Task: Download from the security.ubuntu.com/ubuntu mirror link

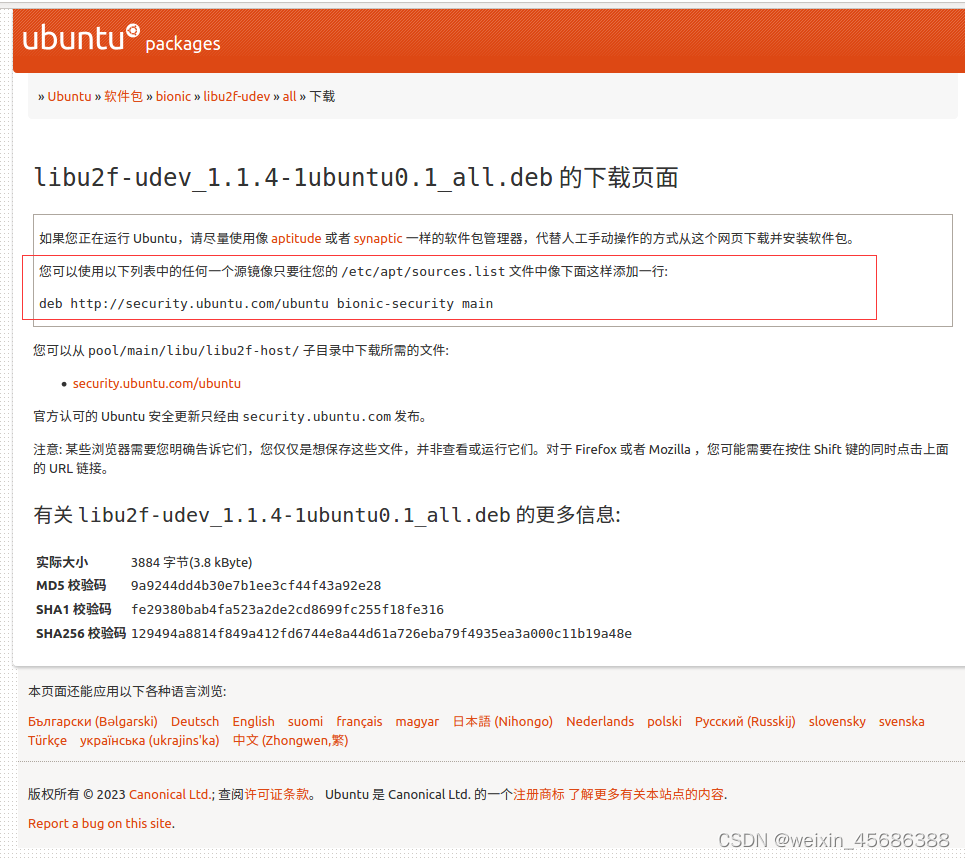Action: coord(156,383)
